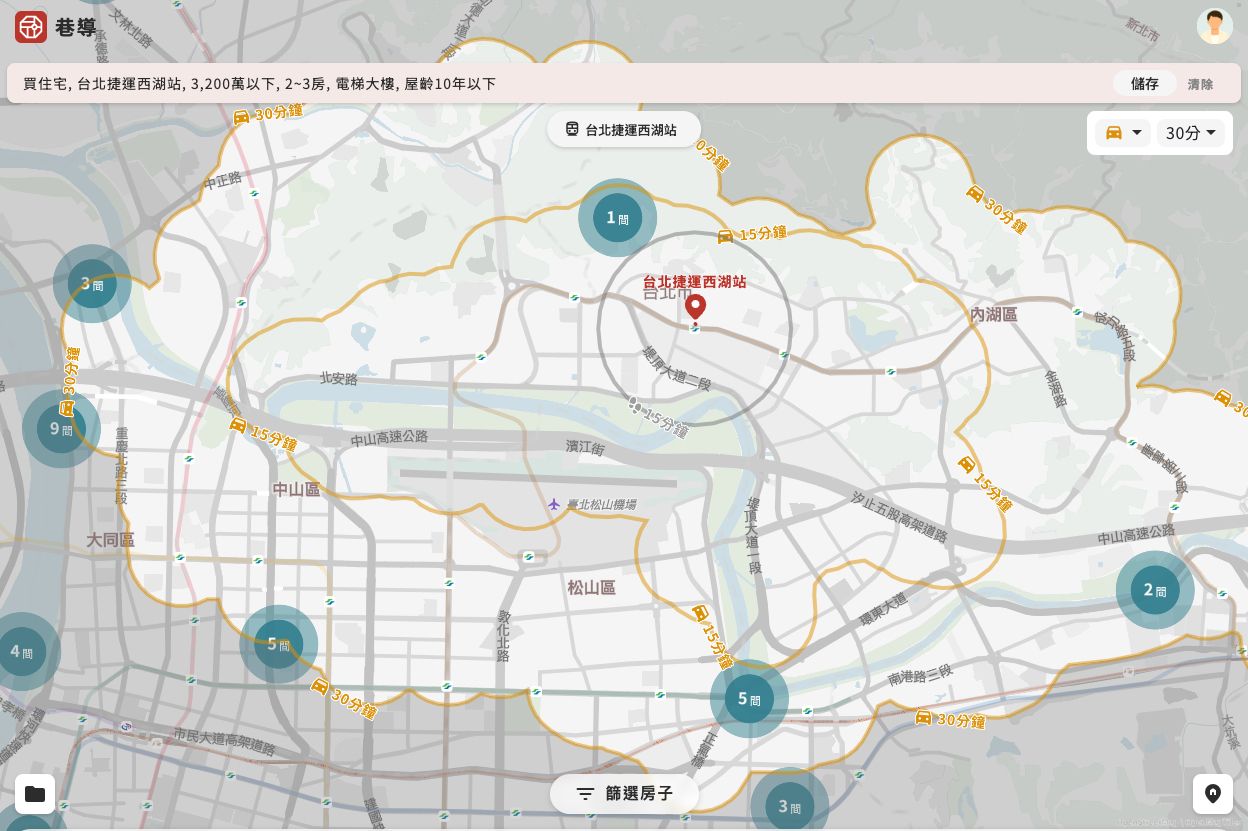Click the 內湖區 district label
1248x831 pixels.
(993, 314)
